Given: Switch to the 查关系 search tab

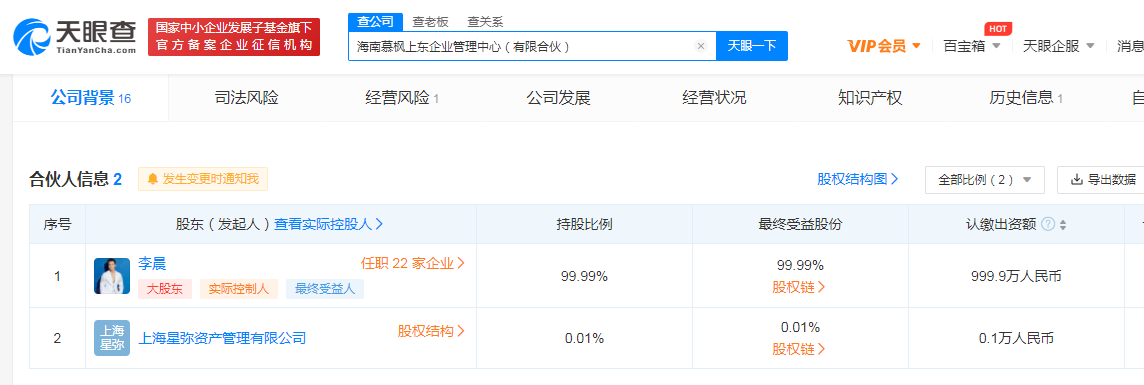Looking at the screenshot, I should coord(485,22).
